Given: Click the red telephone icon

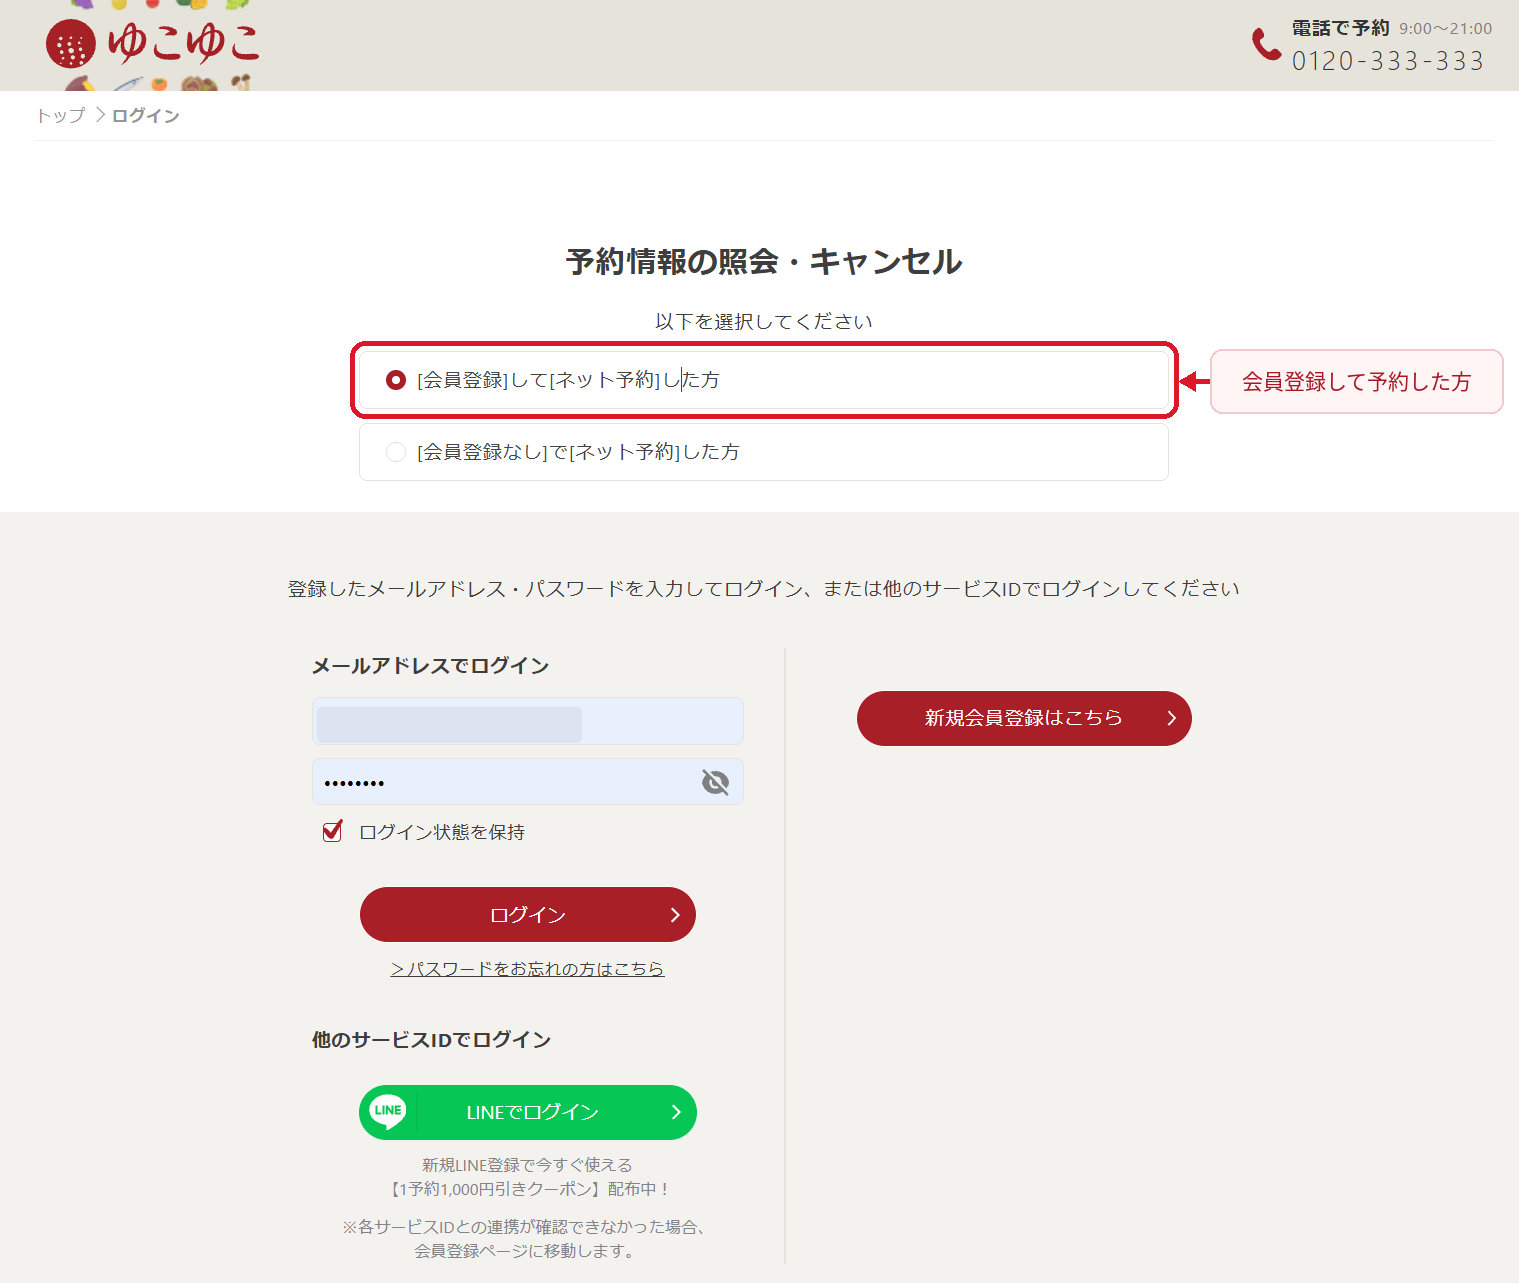Looking at the screenshot, I should pyautogui.click(x=1266, y=44).
